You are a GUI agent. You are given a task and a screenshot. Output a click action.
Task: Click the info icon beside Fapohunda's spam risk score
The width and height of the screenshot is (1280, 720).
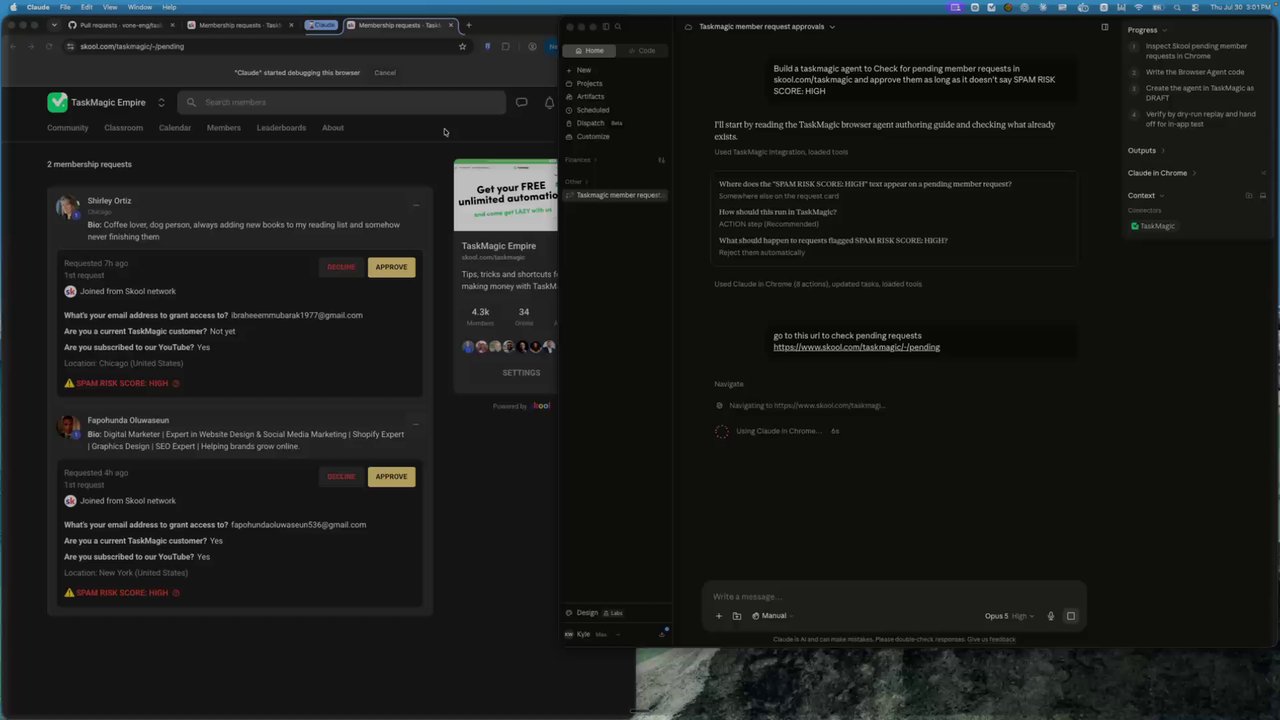point(176,593)
